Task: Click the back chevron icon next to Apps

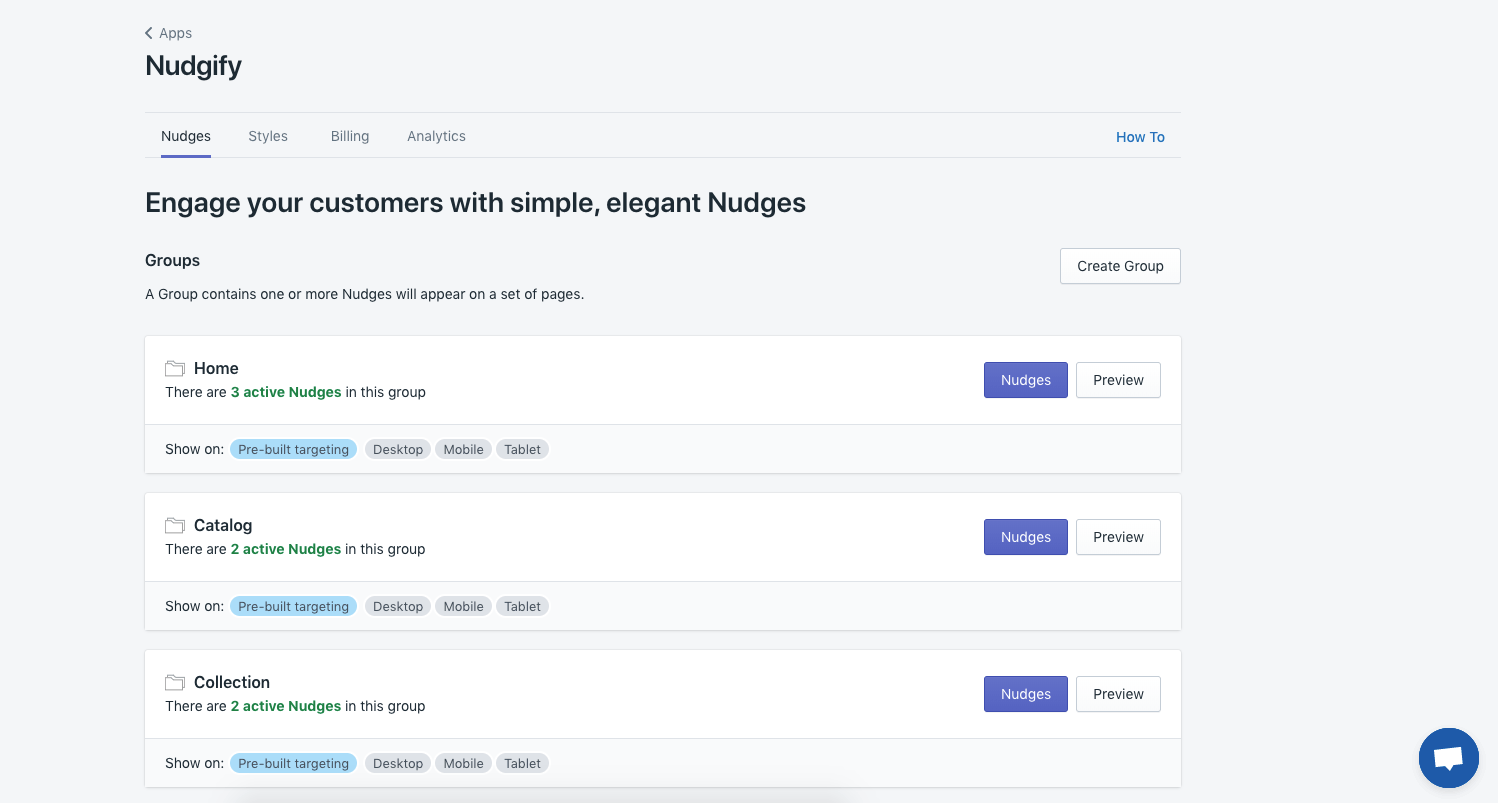Action: pyautogui.click(x=149, y=33)
